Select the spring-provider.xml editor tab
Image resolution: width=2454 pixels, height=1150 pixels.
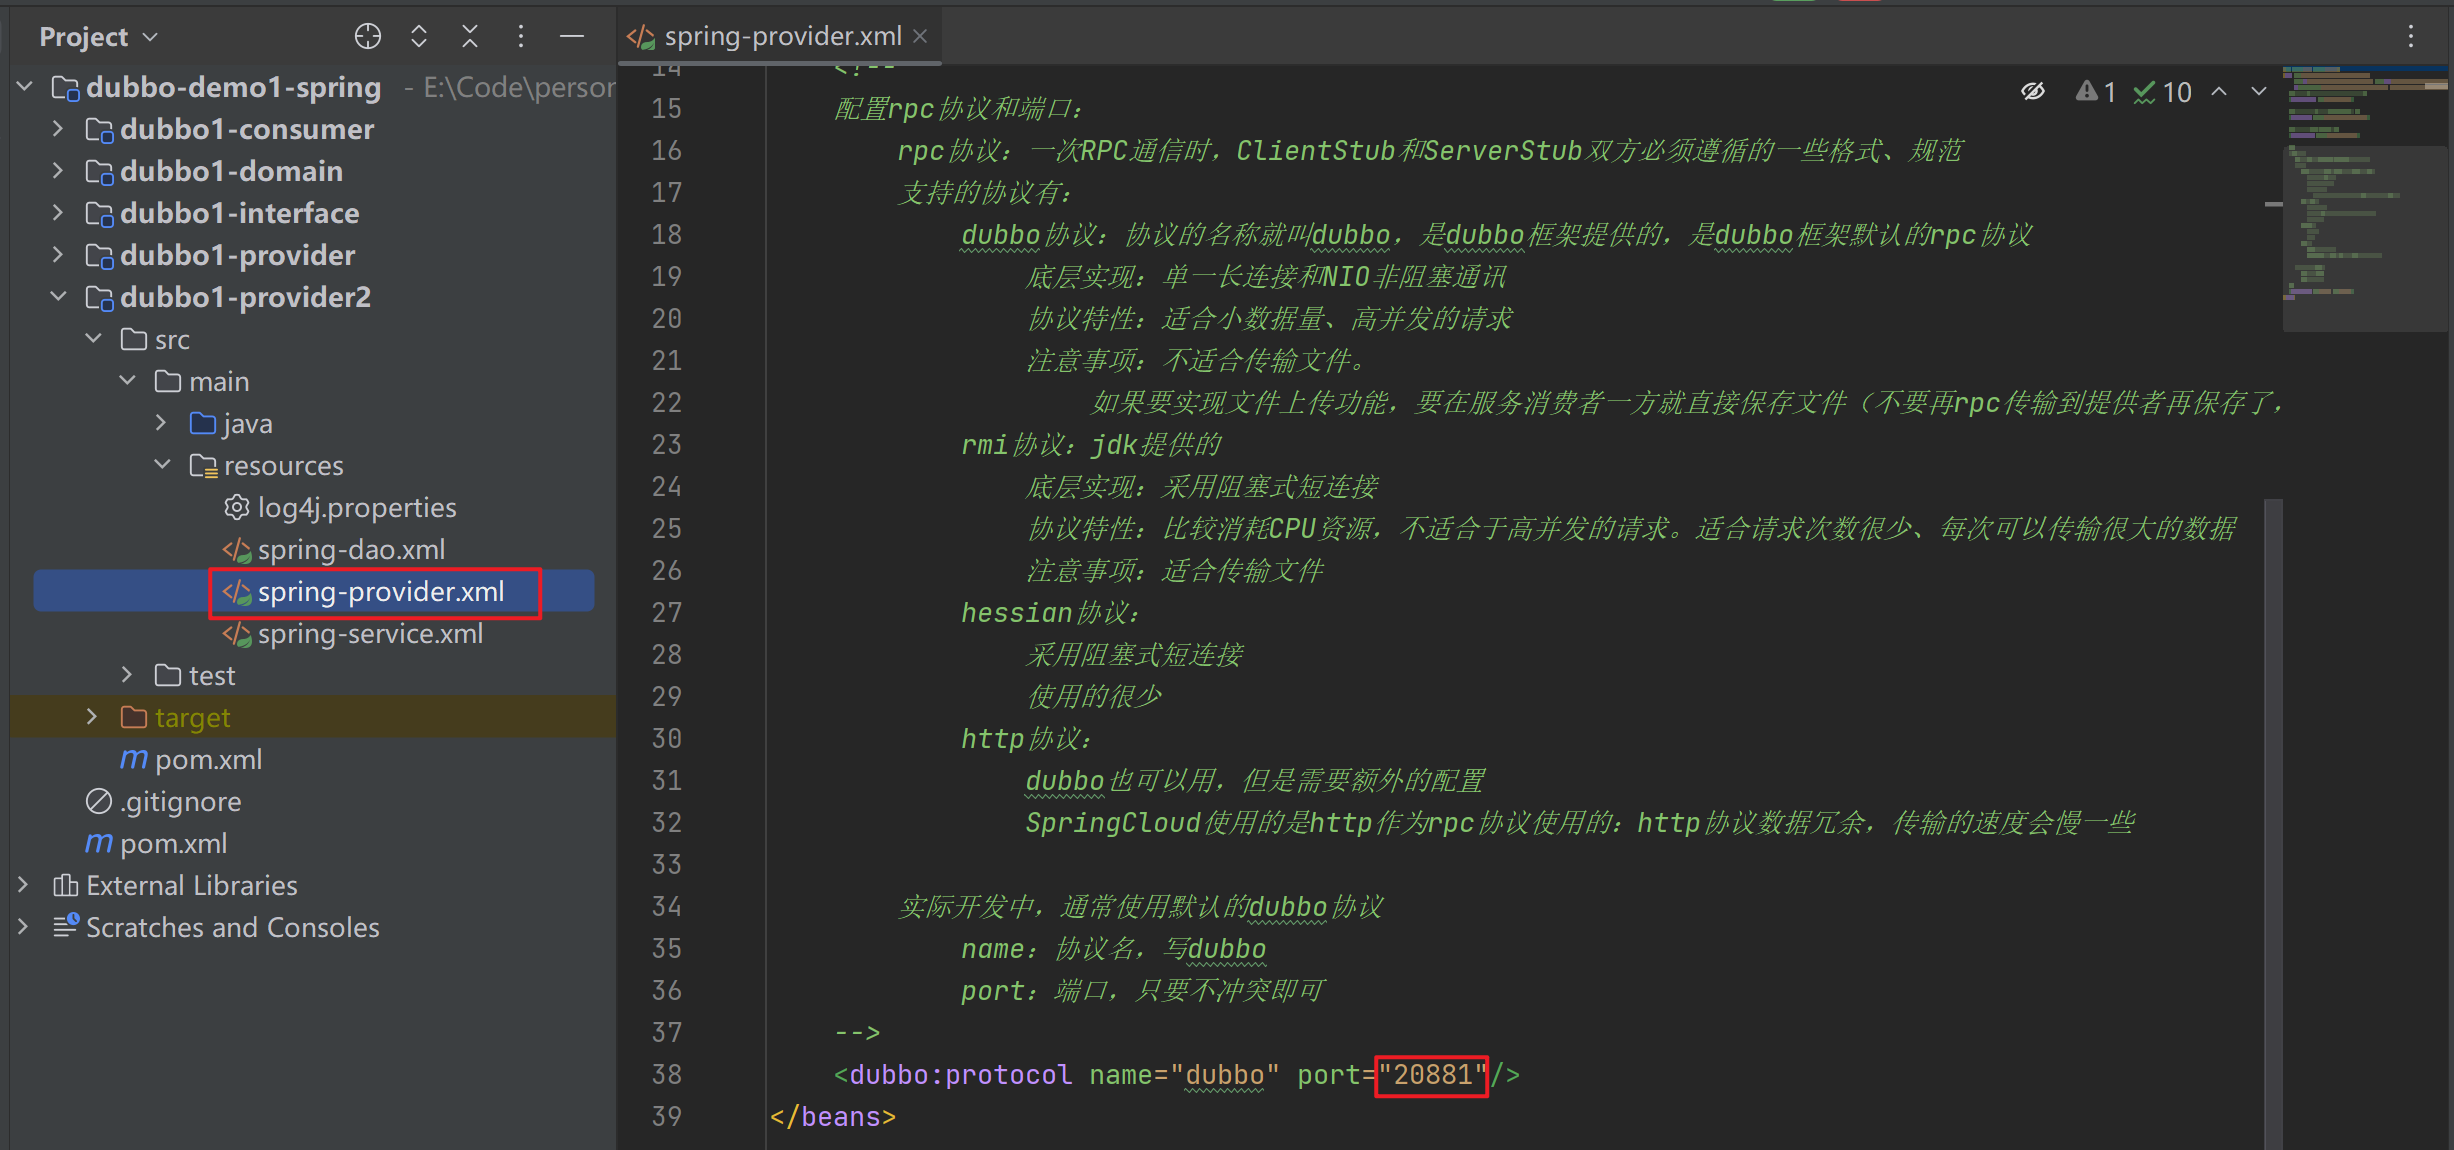[780, 36]
